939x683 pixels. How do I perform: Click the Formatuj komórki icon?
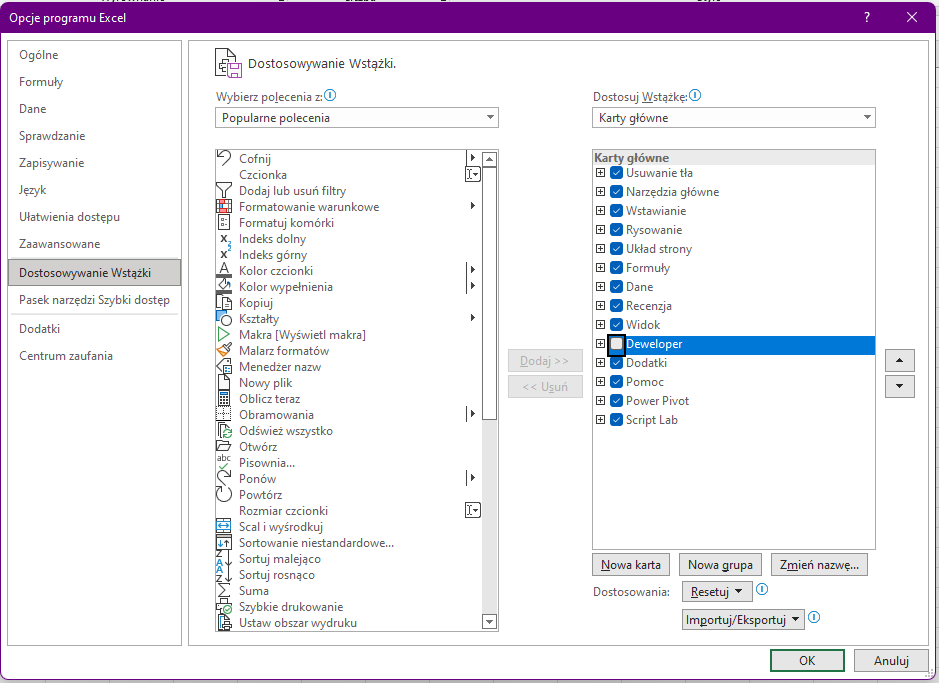click(223, 223)
